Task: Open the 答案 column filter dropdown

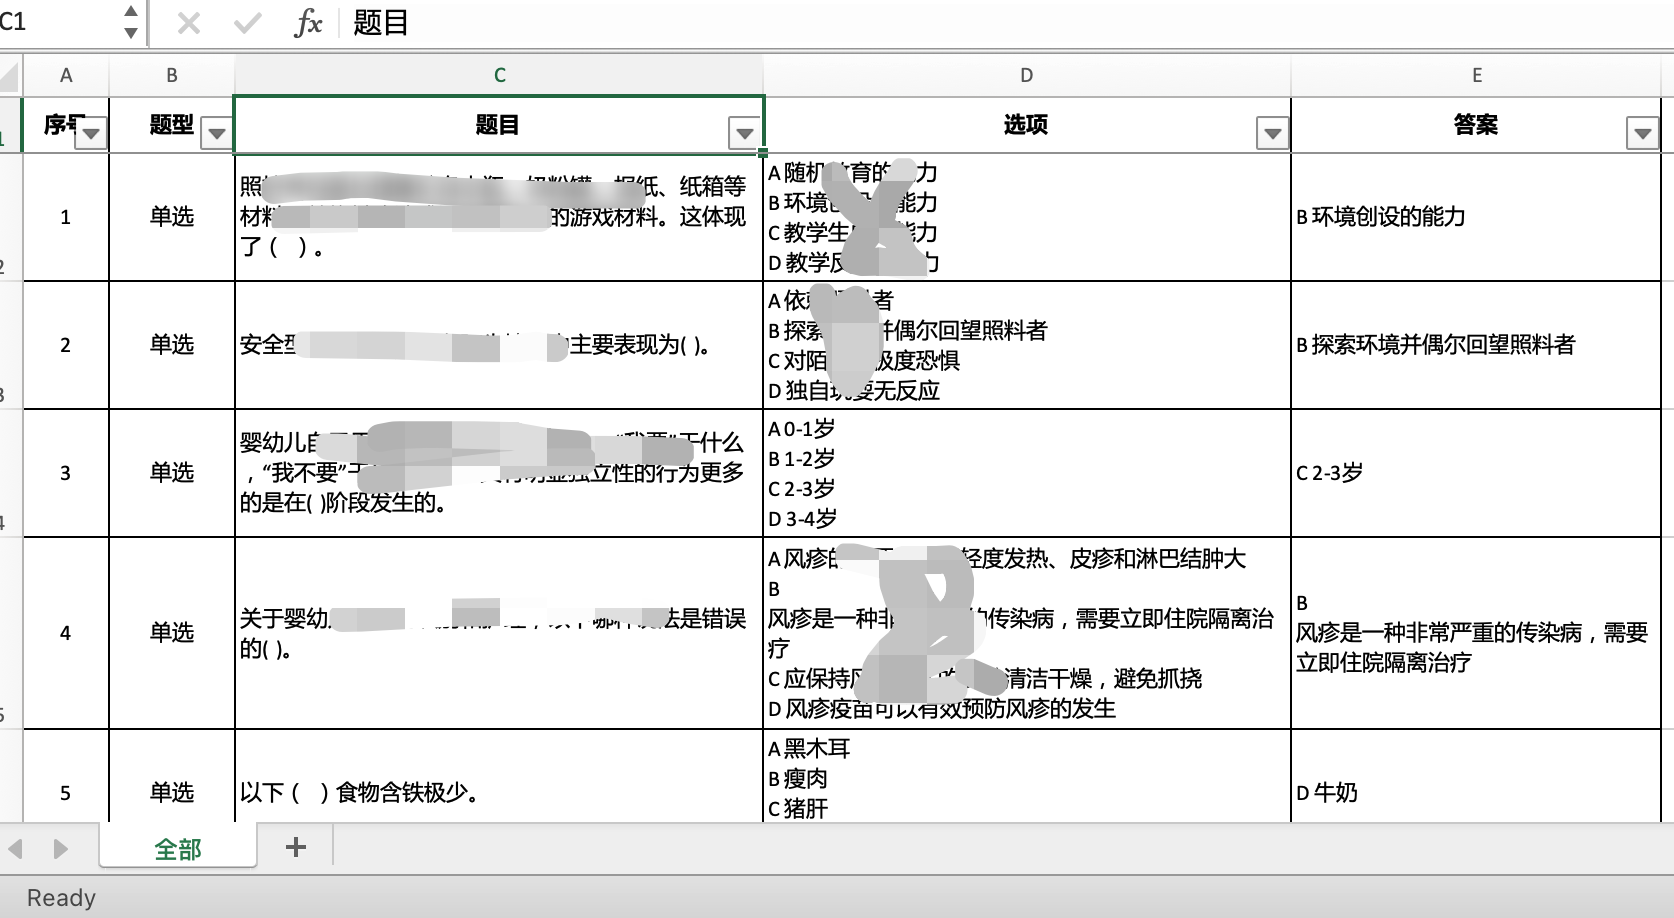Action: (x=1640, y=132)
